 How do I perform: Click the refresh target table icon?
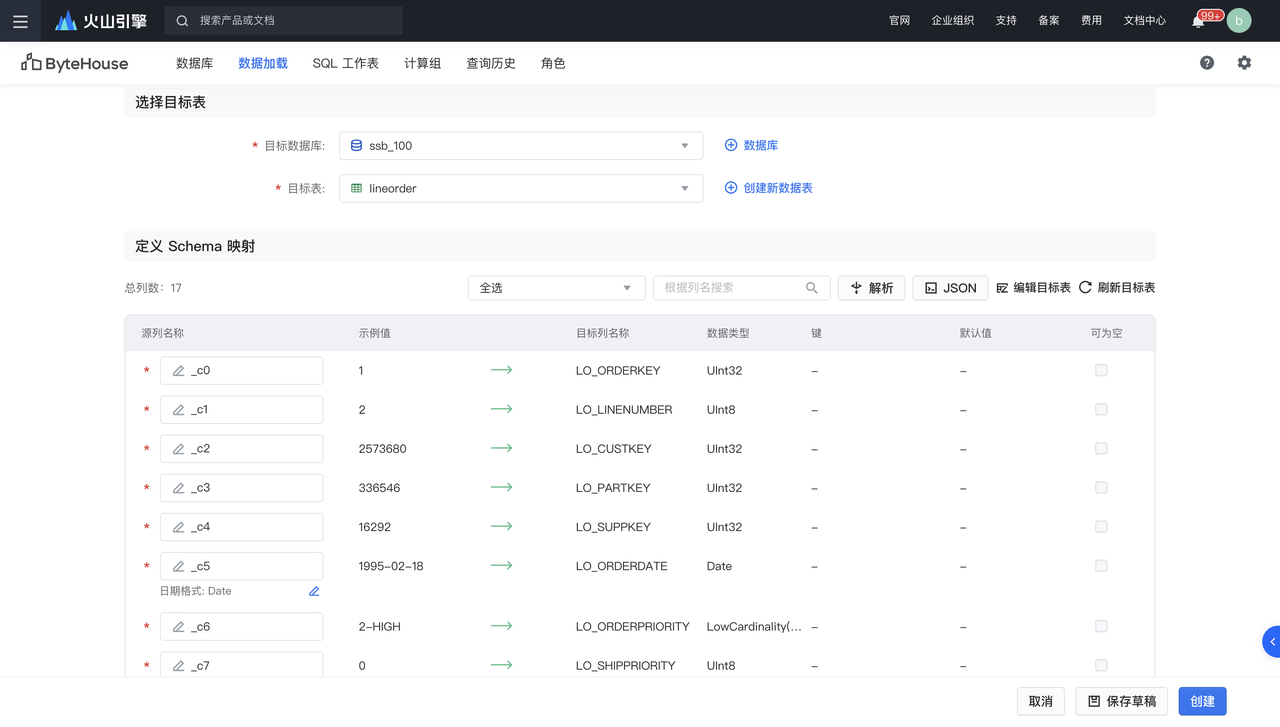click(x=1085, y=288)
